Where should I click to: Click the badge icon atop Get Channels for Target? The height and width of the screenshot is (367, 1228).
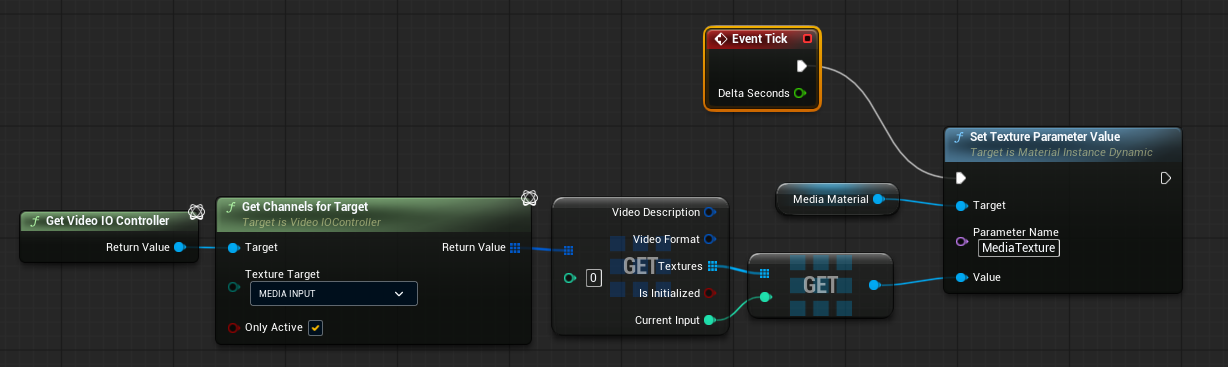[530, 199]
